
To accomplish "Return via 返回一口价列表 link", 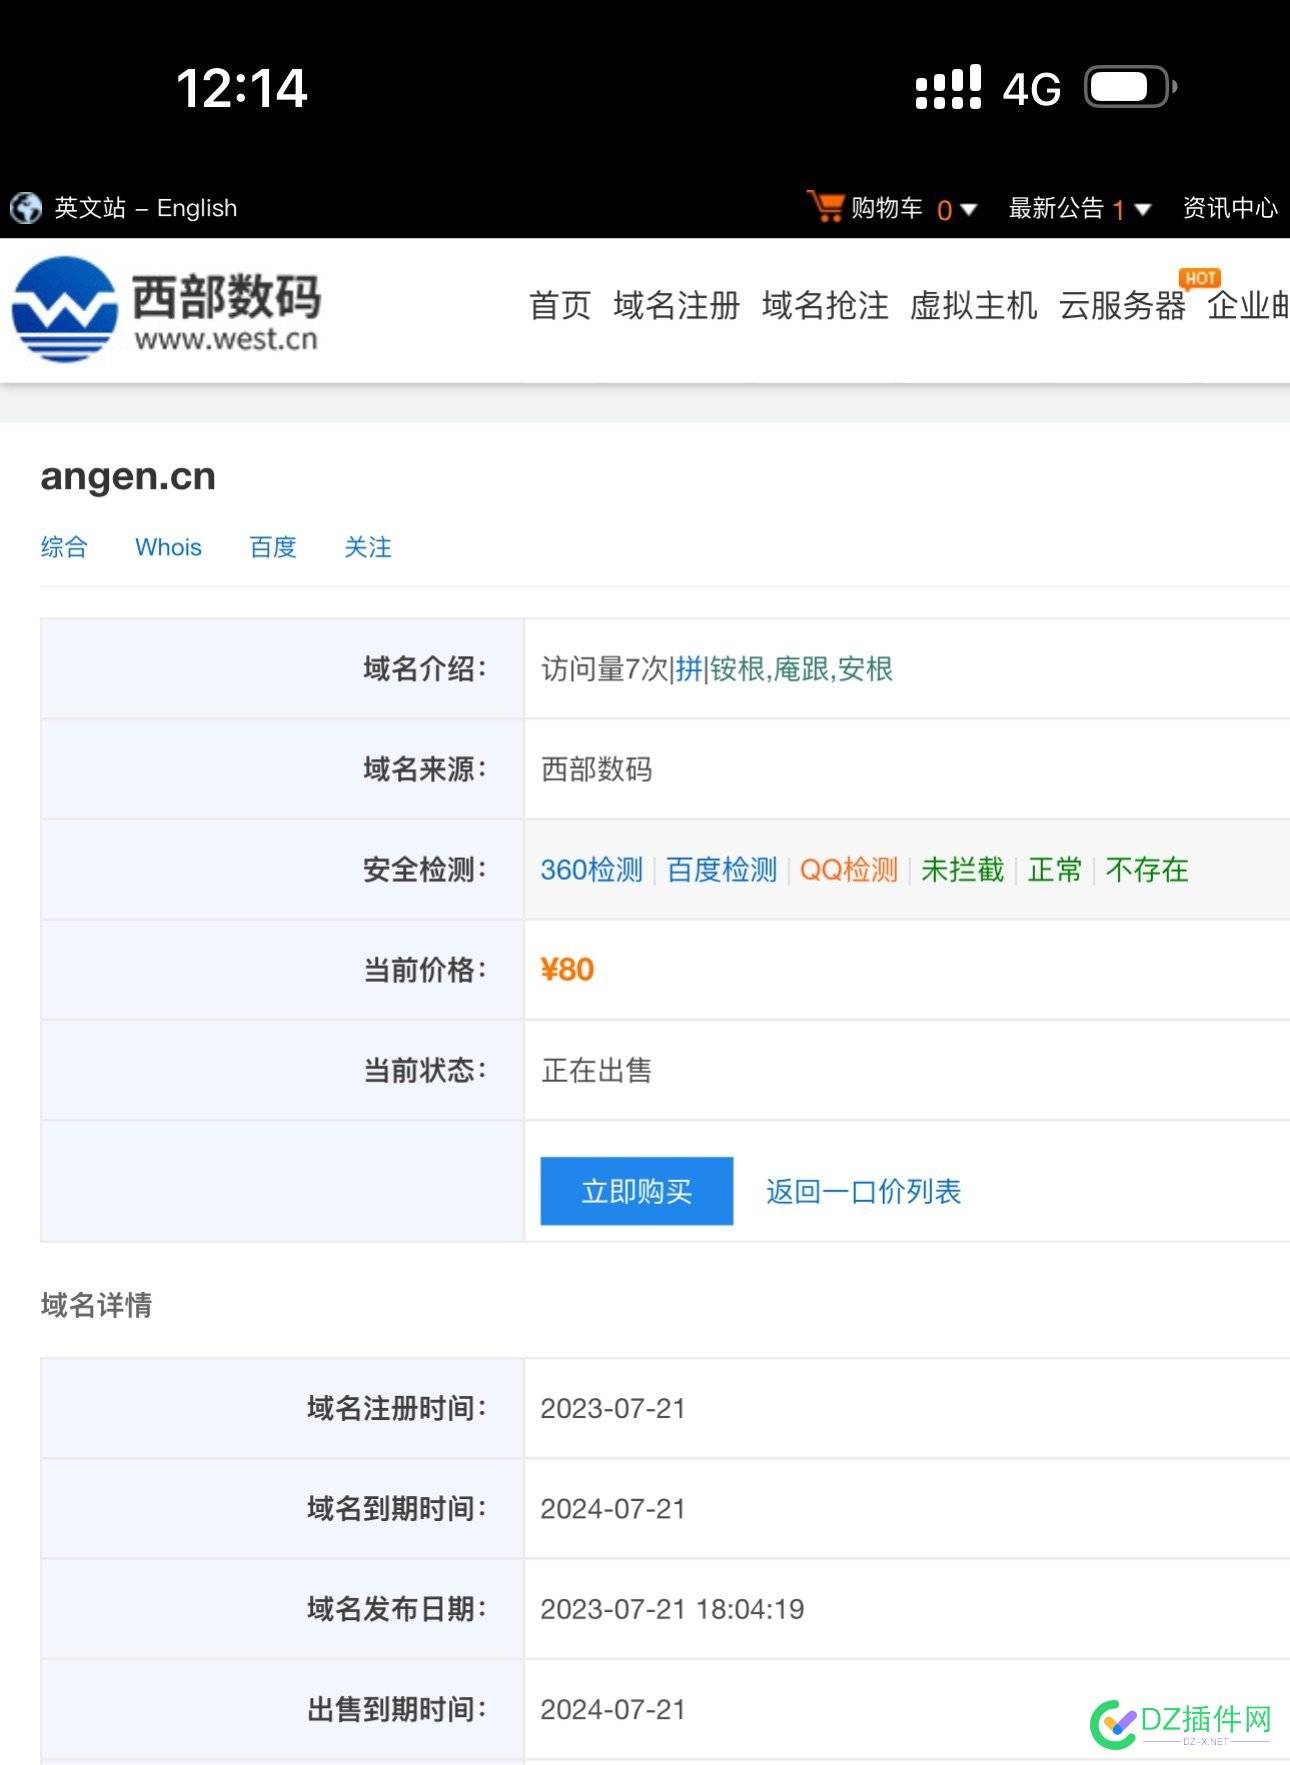I will tap(863, 1192).
